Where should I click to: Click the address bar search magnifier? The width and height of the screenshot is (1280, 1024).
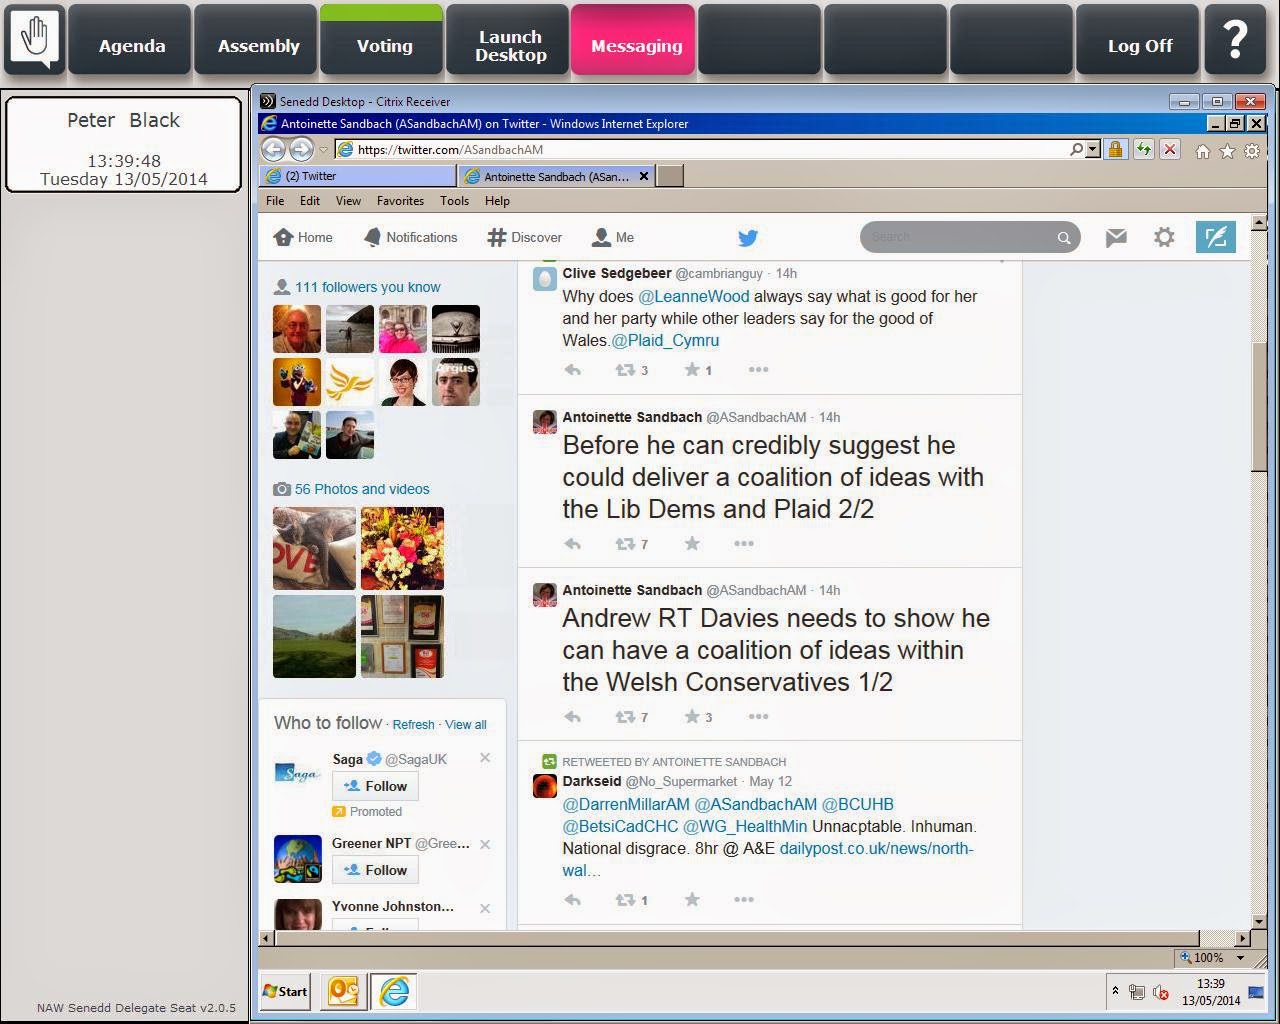coord(1076,149)
